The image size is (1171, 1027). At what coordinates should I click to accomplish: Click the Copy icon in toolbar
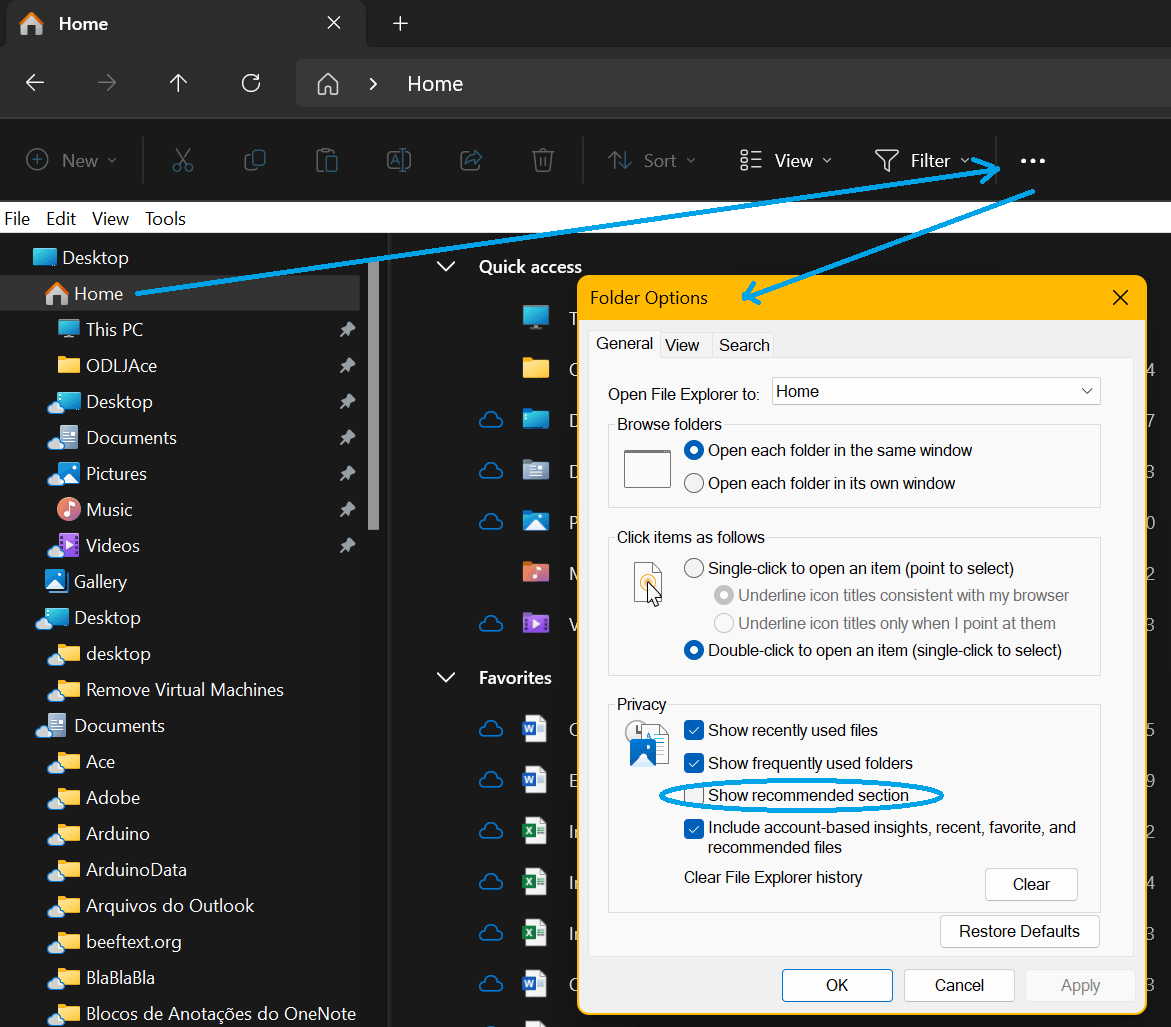click(x=255, y=160)
